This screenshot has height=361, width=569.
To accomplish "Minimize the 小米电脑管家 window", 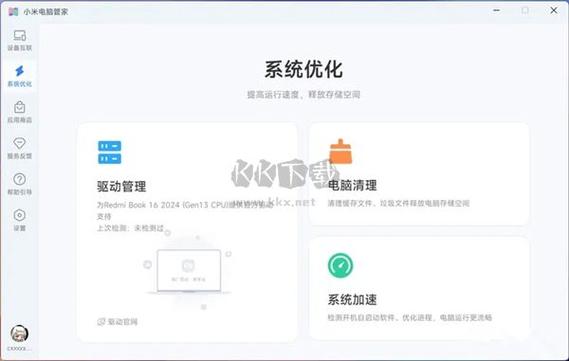I will click(x=496, y=11).
